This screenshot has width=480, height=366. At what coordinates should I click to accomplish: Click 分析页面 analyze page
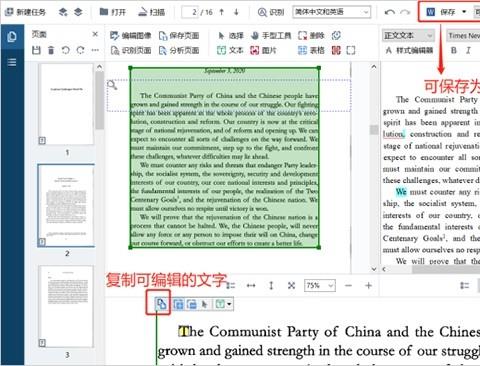pos(179,50)
